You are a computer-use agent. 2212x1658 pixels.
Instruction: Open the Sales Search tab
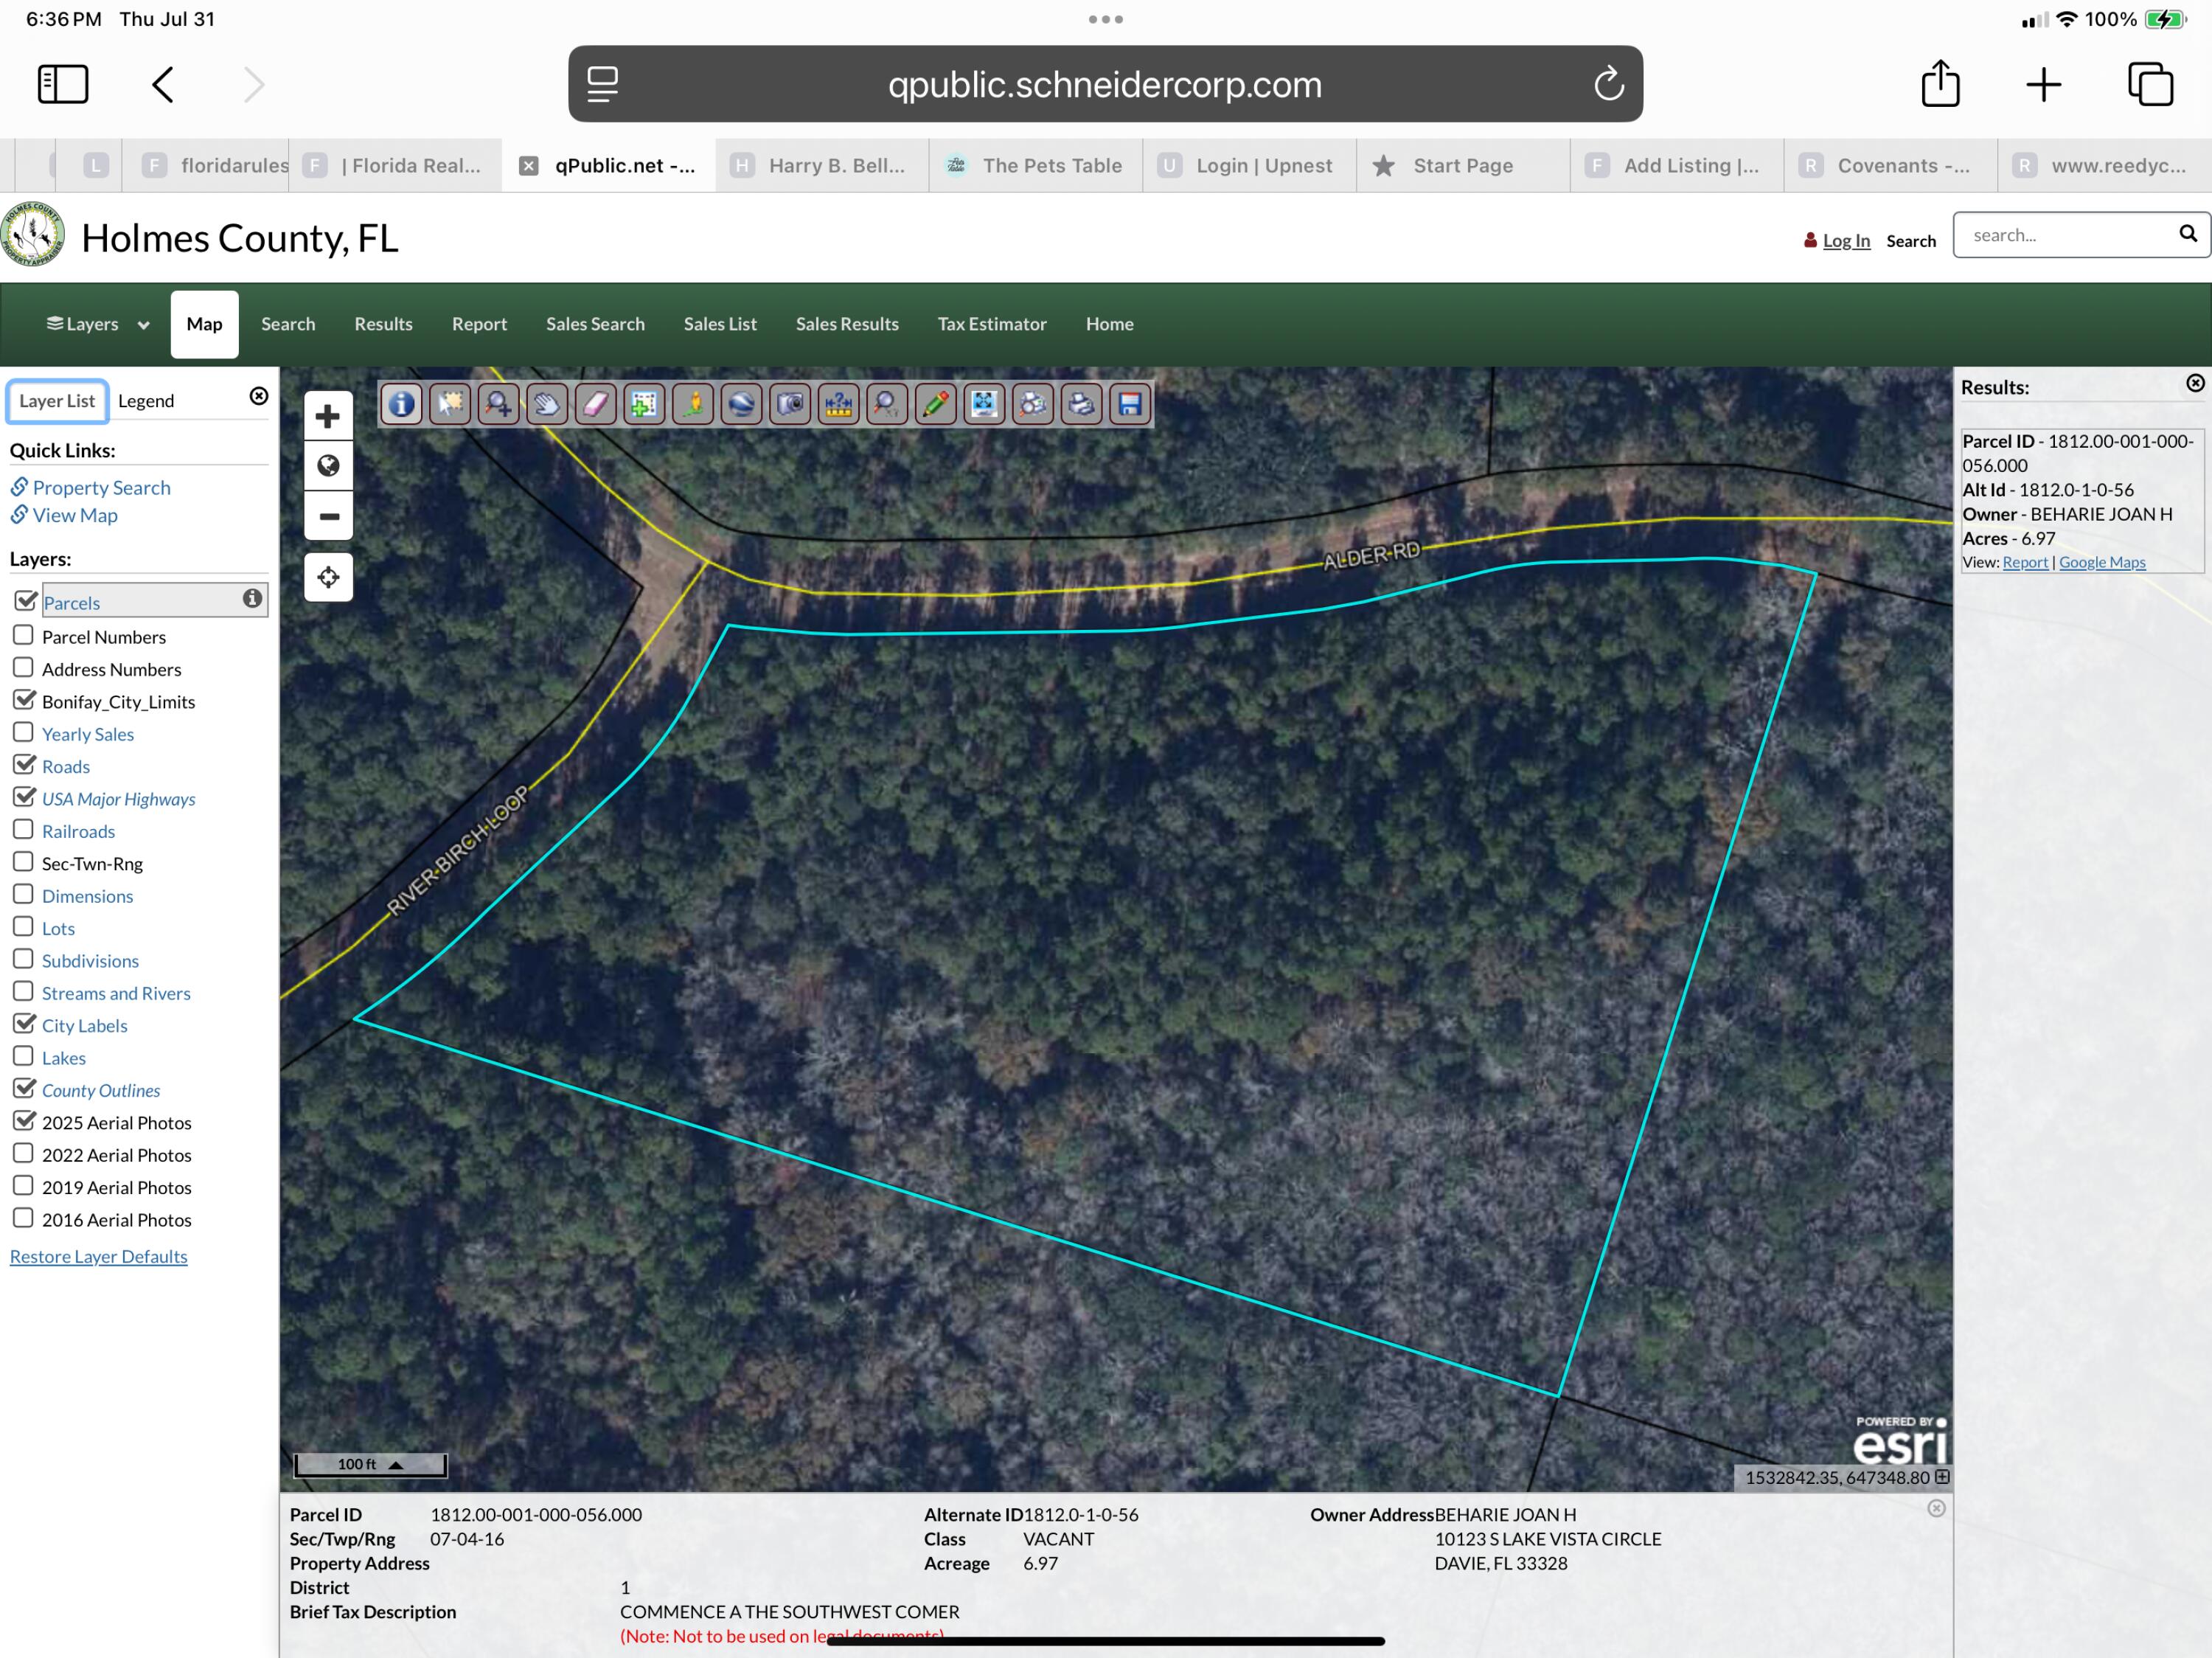[594, 324]
